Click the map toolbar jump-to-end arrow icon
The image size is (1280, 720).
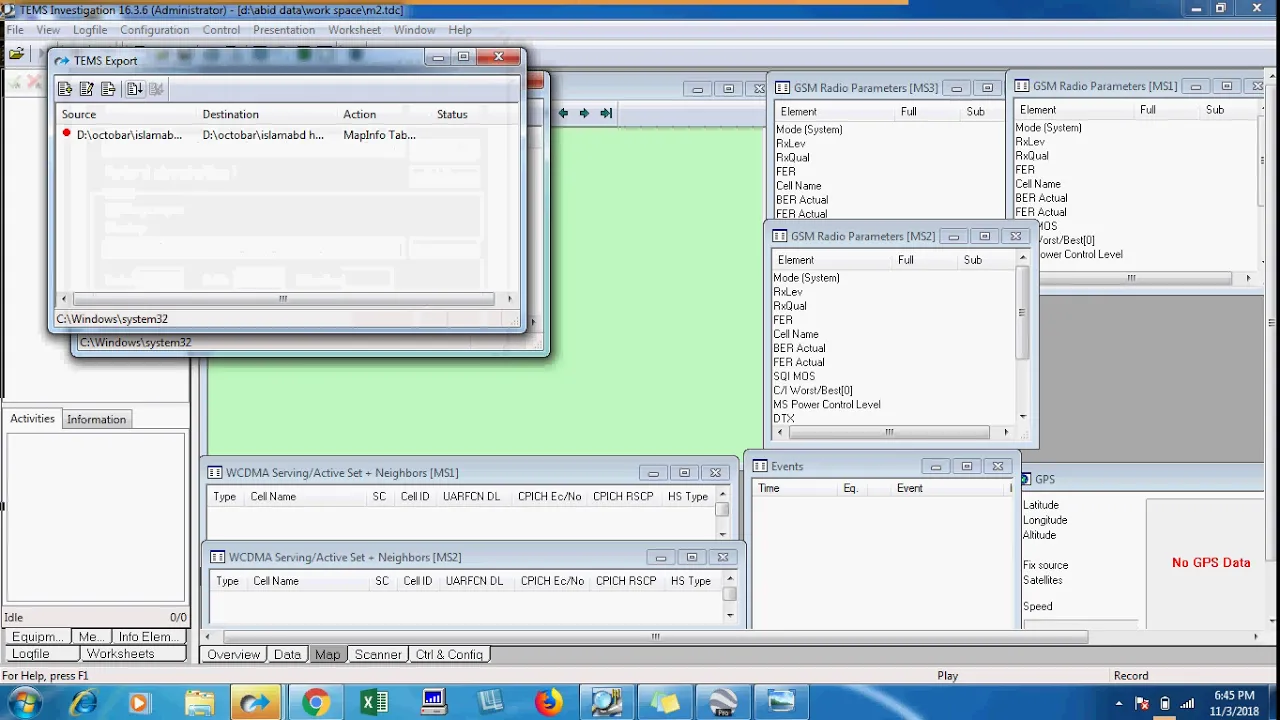605,113
